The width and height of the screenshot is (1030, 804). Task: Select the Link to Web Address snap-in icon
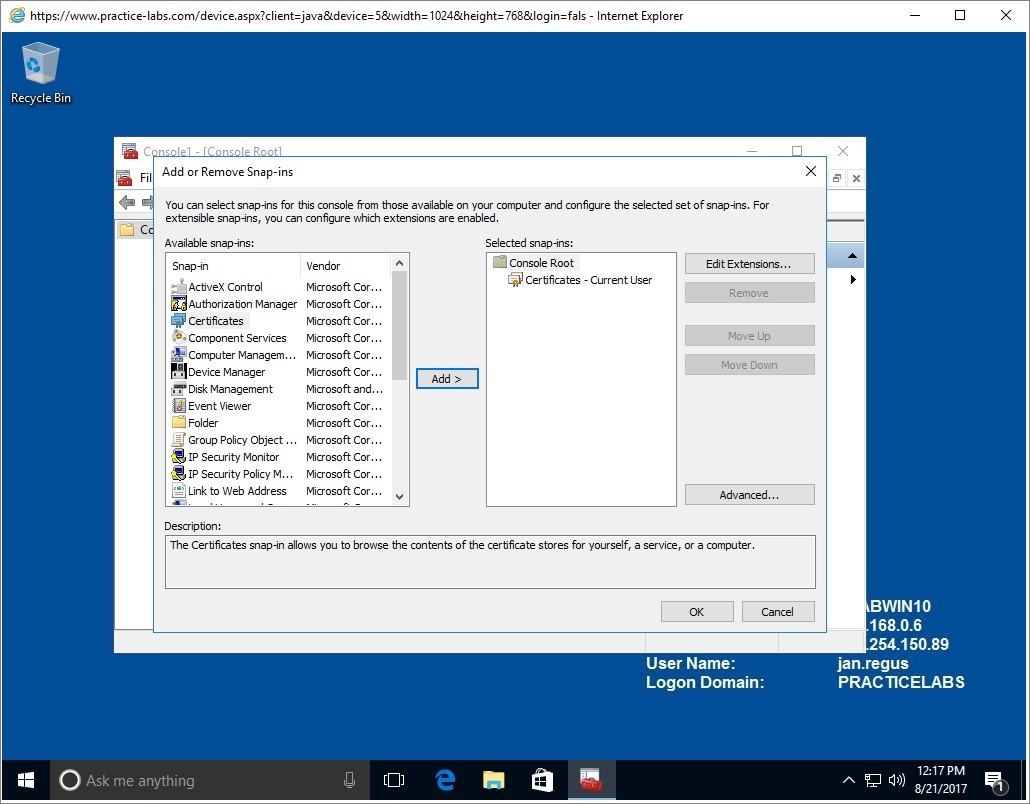coord(178,491)
